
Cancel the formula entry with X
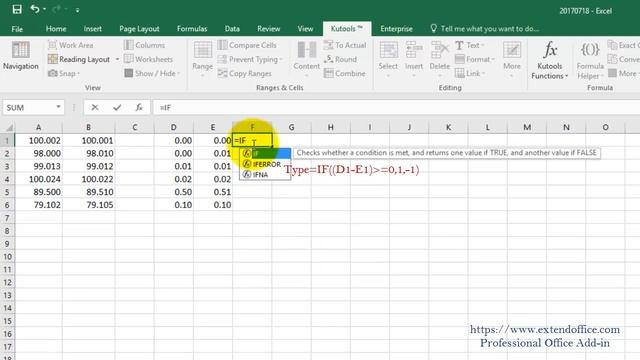click(95, 107)
